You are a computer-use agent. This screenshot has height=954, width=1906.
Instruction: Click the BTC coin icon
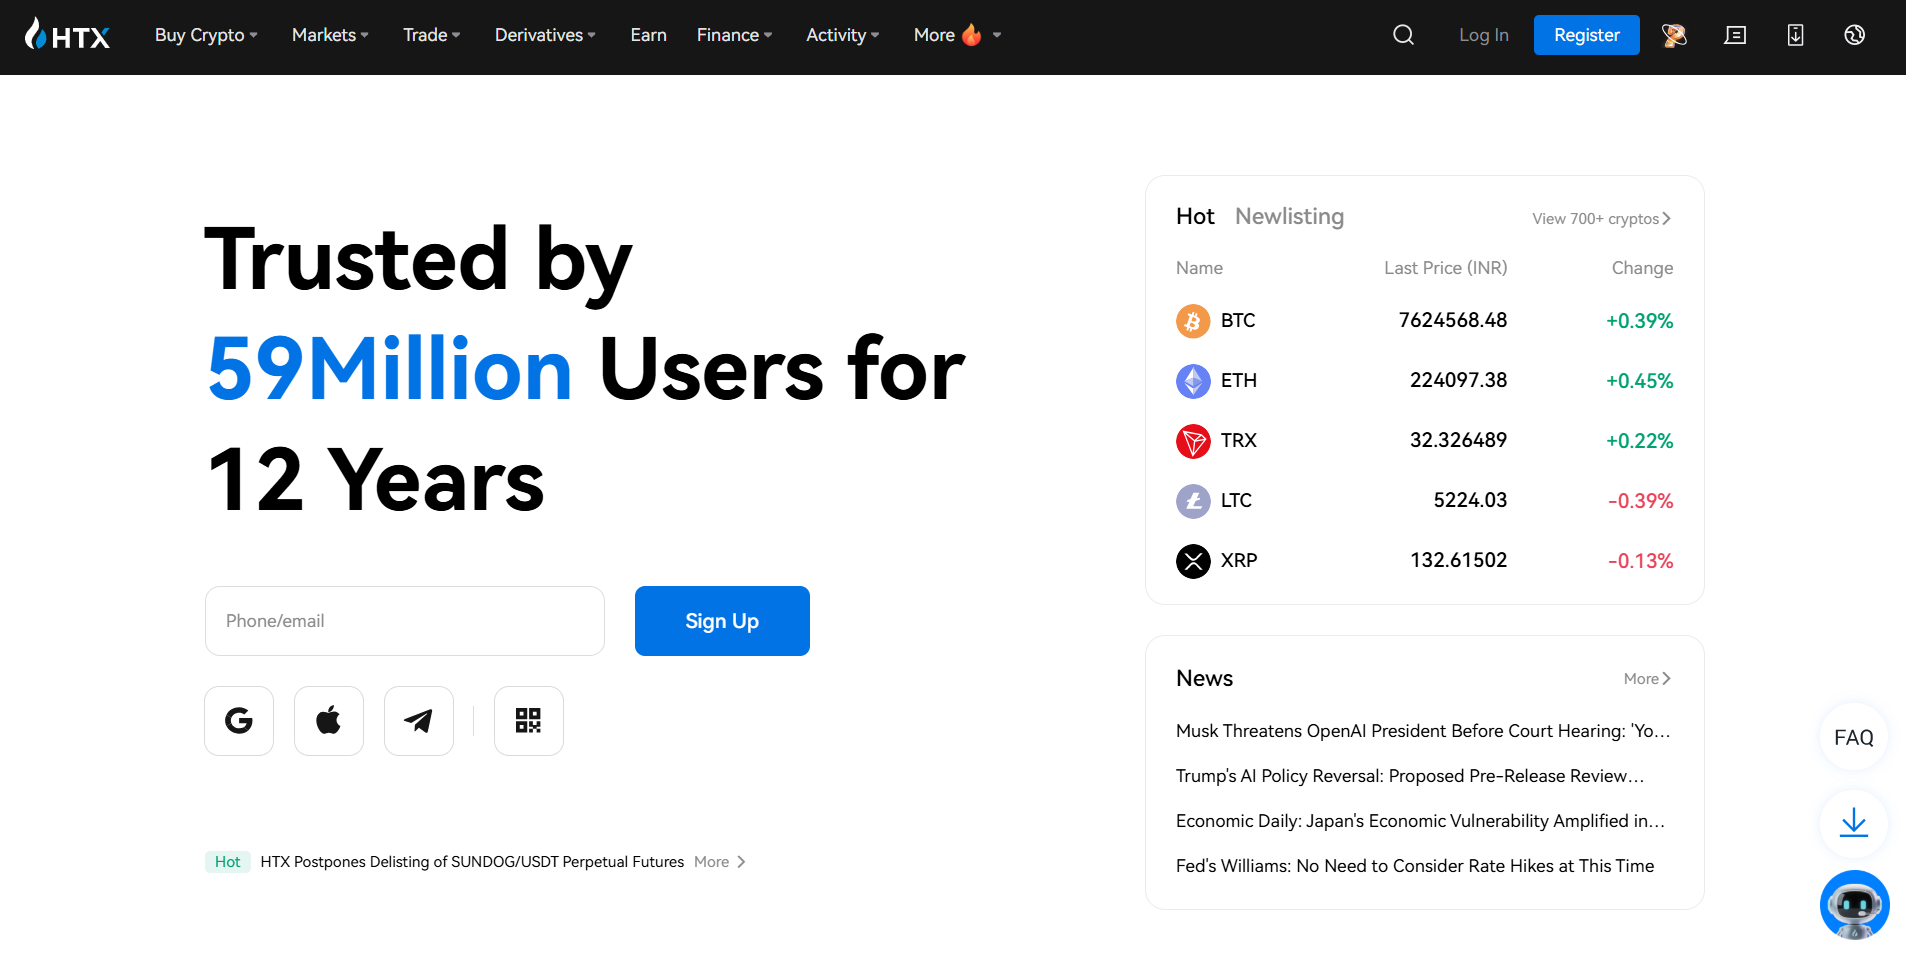1193,321
